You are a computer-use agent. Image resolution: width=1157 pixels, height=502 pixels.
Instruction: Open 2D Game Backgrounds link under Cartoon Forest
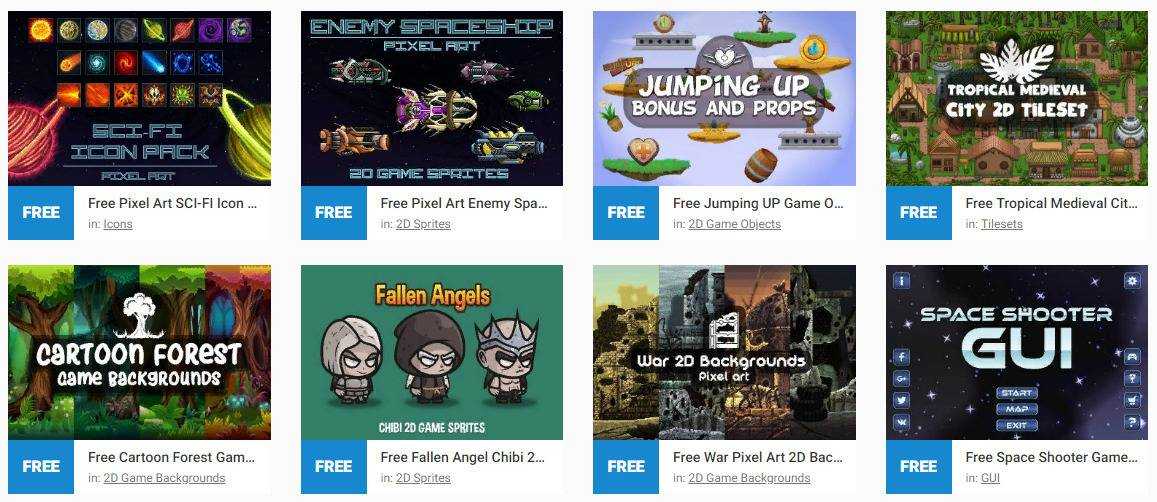tap(165, 478)
